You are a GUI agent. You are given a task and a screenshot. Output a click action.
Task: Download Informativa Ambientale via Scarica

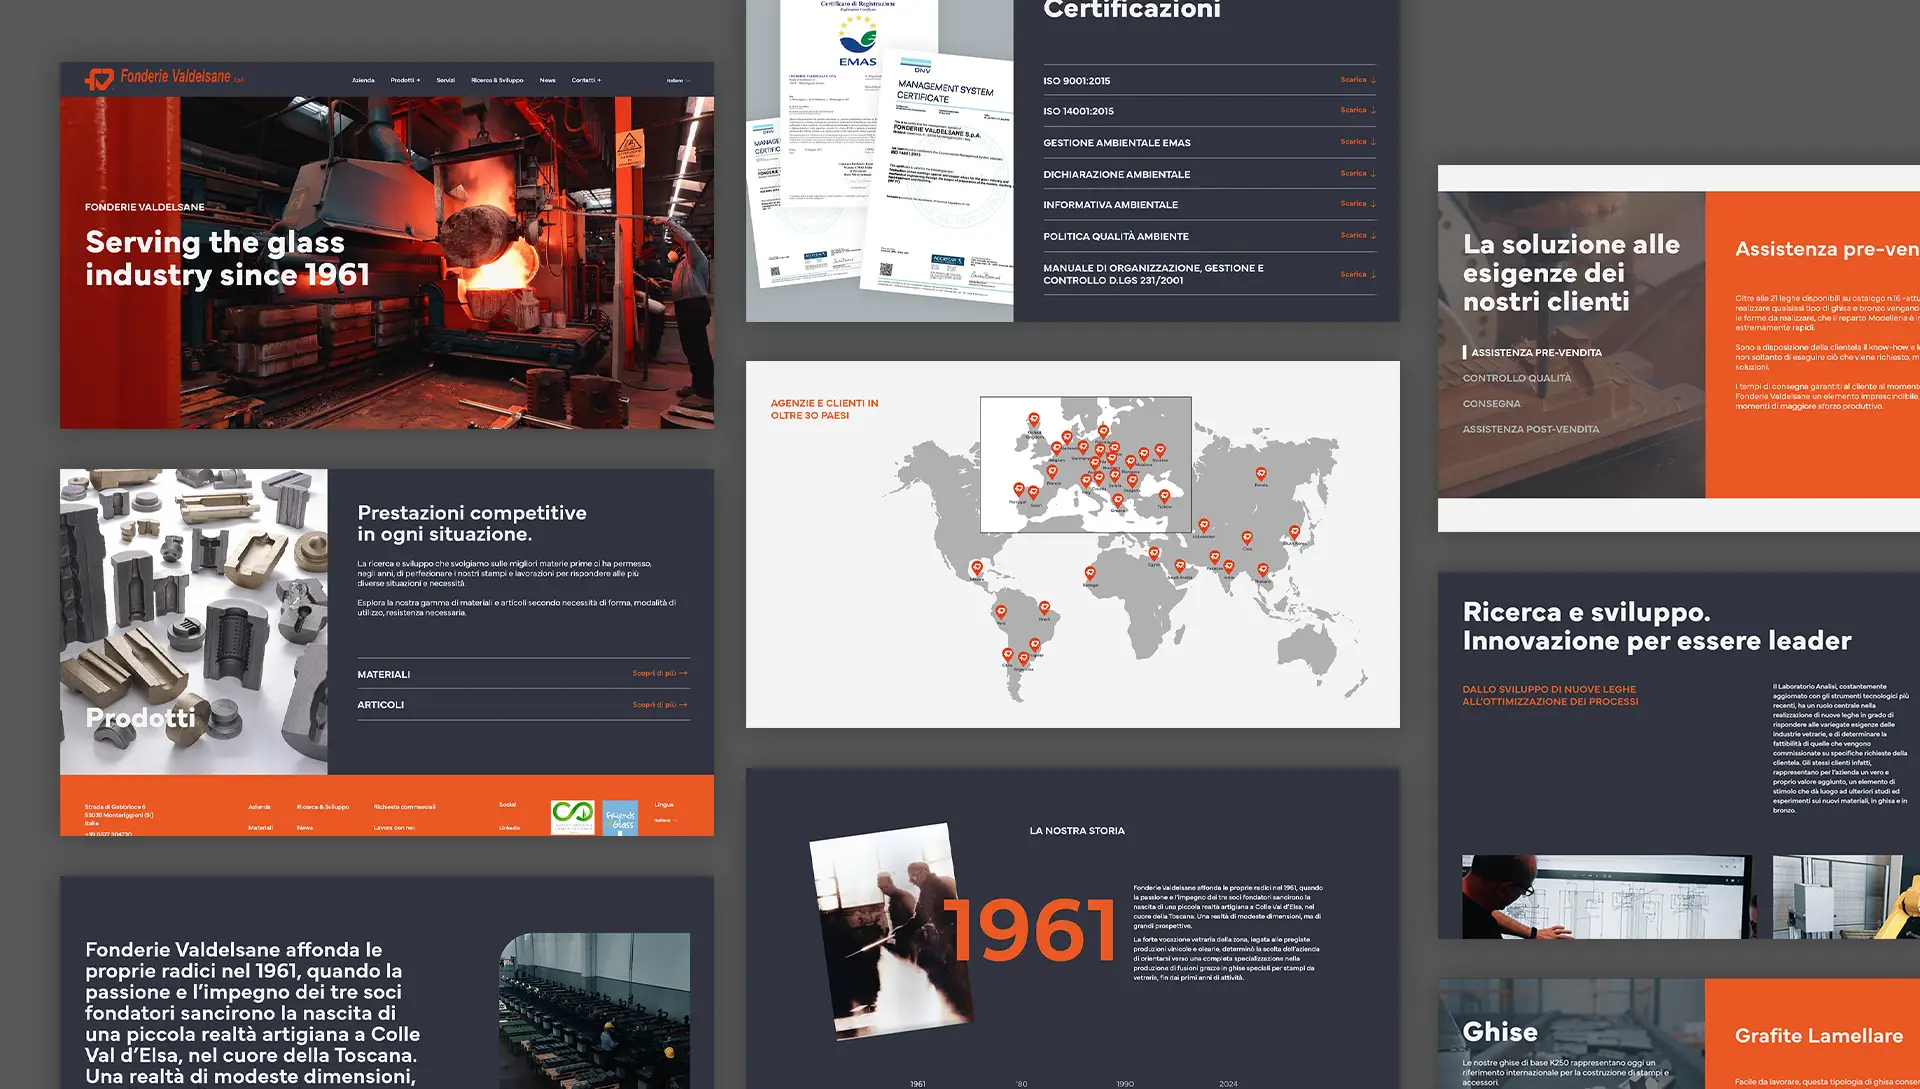pyautogui.click(x=1358, y=204)
